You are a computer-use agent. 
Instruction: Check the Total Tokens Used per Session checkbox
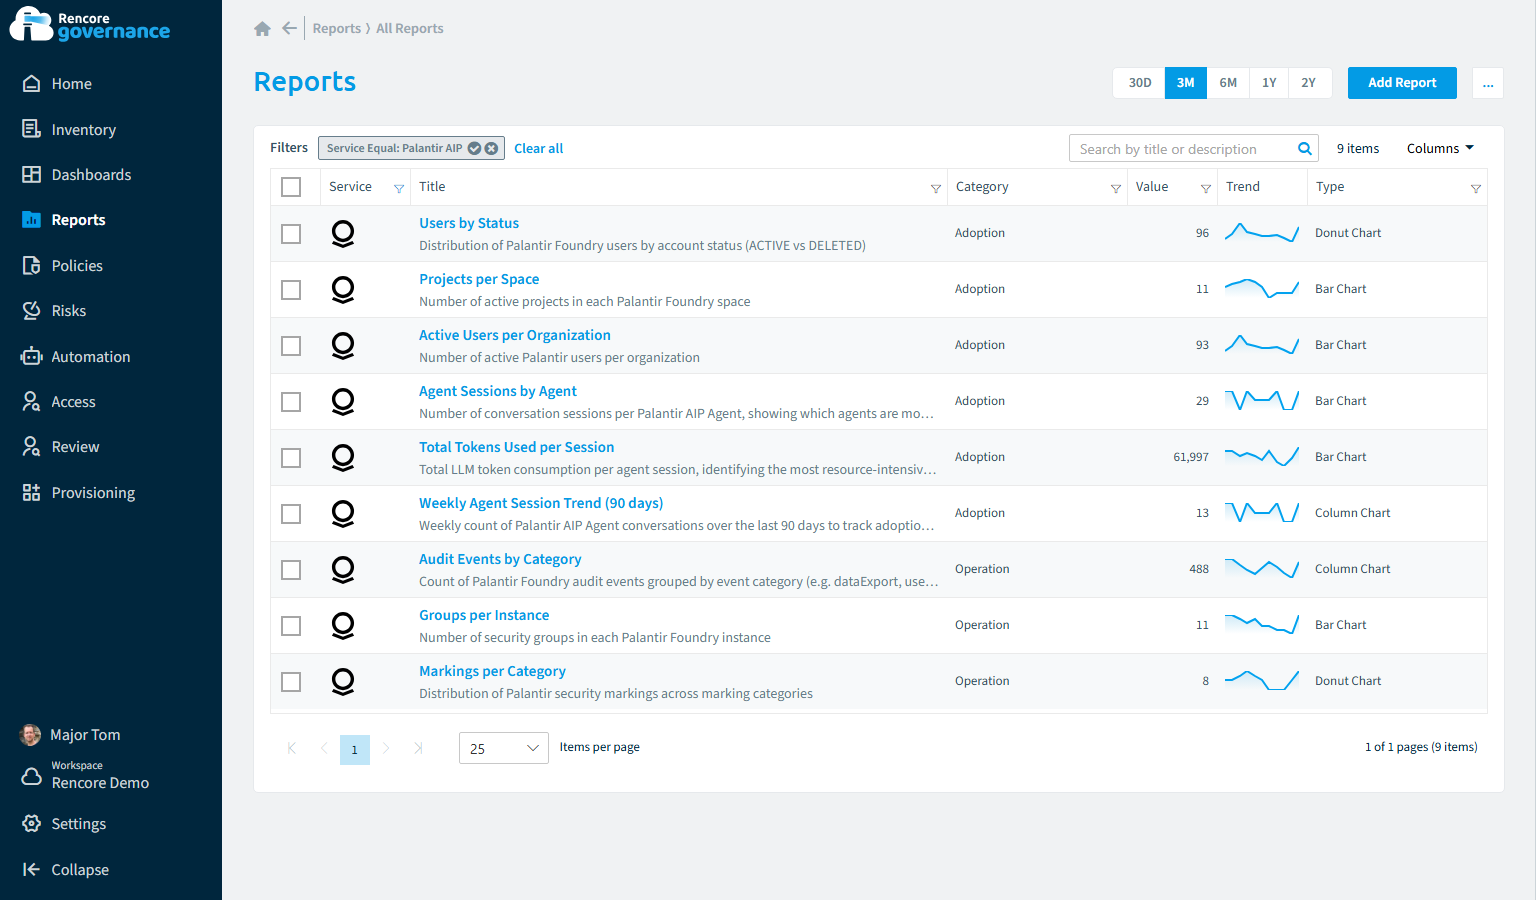pos(291,458)
